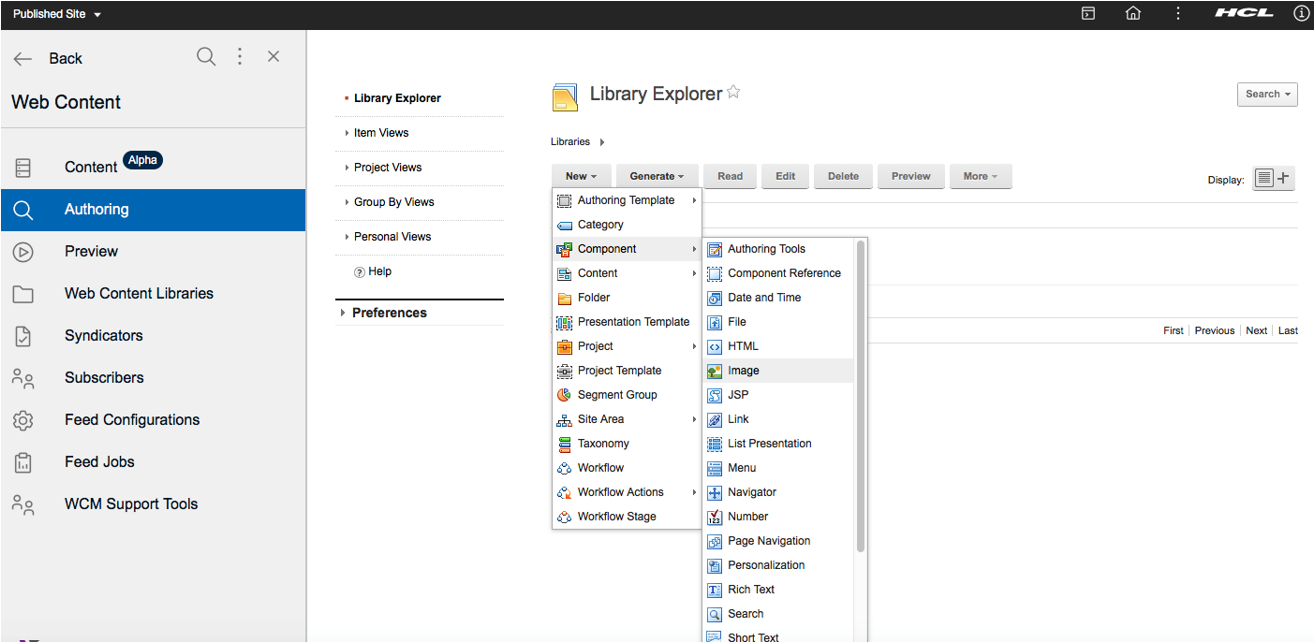Image resolution: width=1315 pixels, height=642 pixels.
Task: Open Item Views in navigation list
Action: 381,133
